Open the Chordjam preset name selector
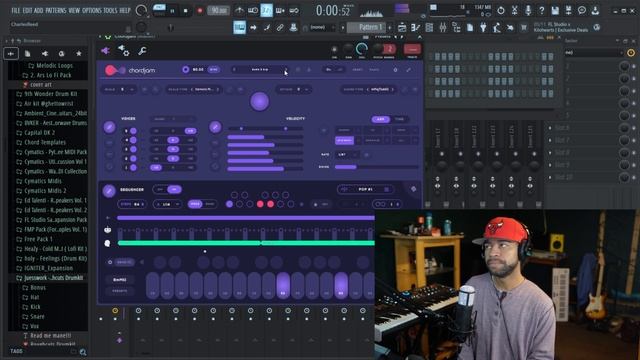 pyautogui.click(x=260, y=70)
